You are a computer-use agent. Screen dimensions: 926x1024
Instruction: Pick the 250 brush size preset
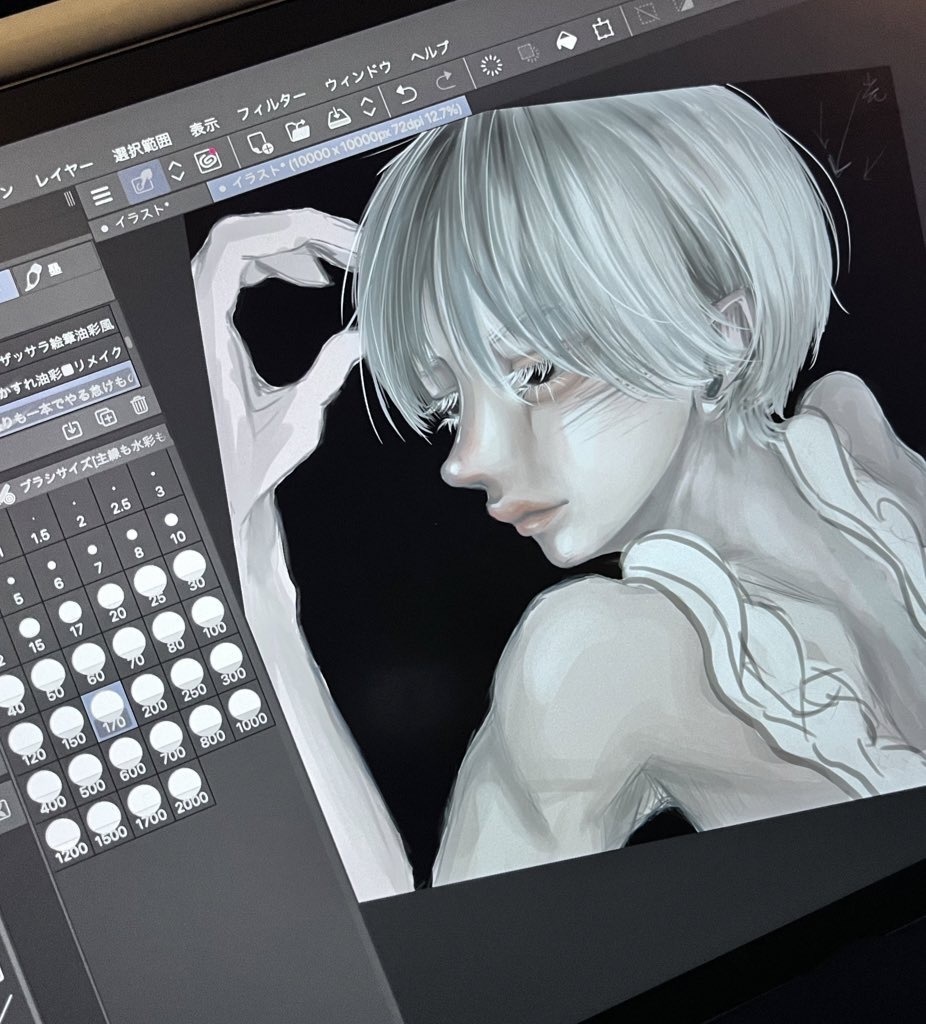pos(189,680)
